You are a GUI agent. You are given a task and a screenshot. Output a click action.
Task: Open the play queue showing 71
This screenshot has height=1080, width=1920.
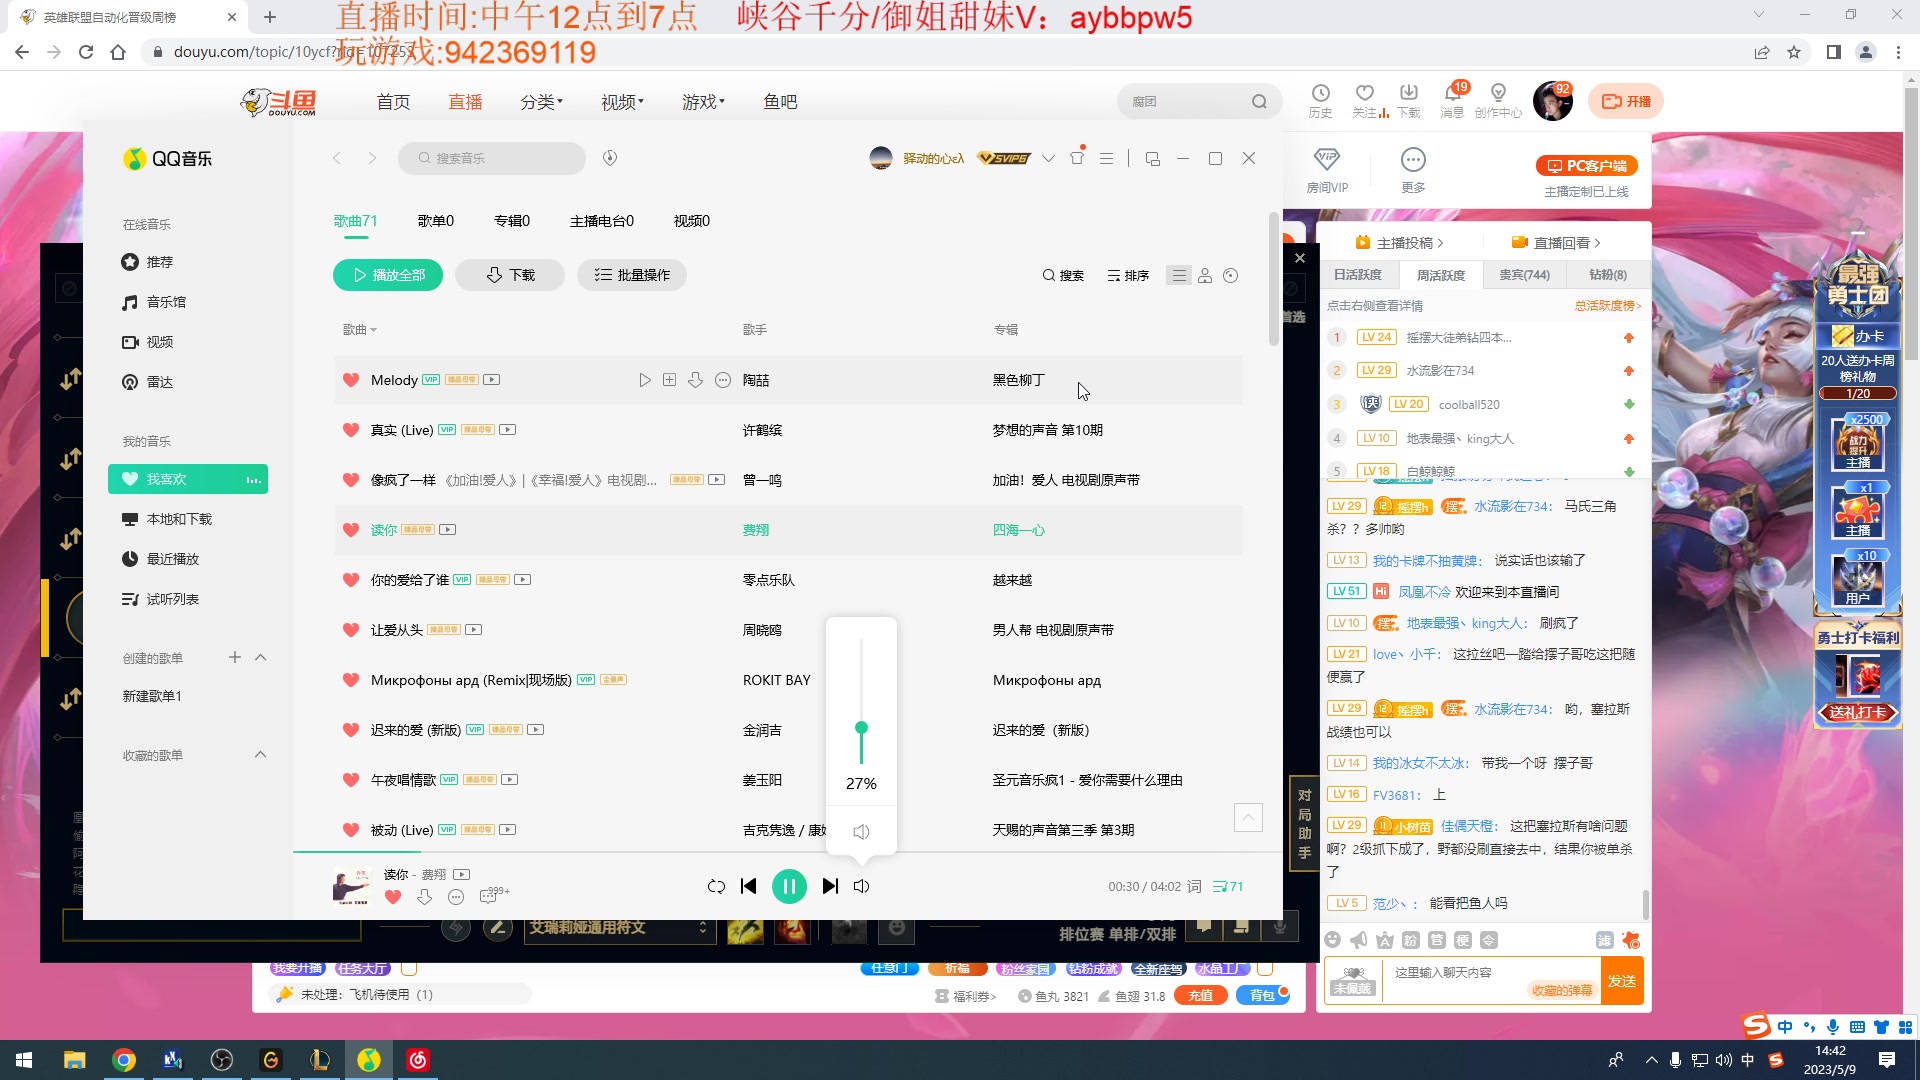tap(1228, 886)
